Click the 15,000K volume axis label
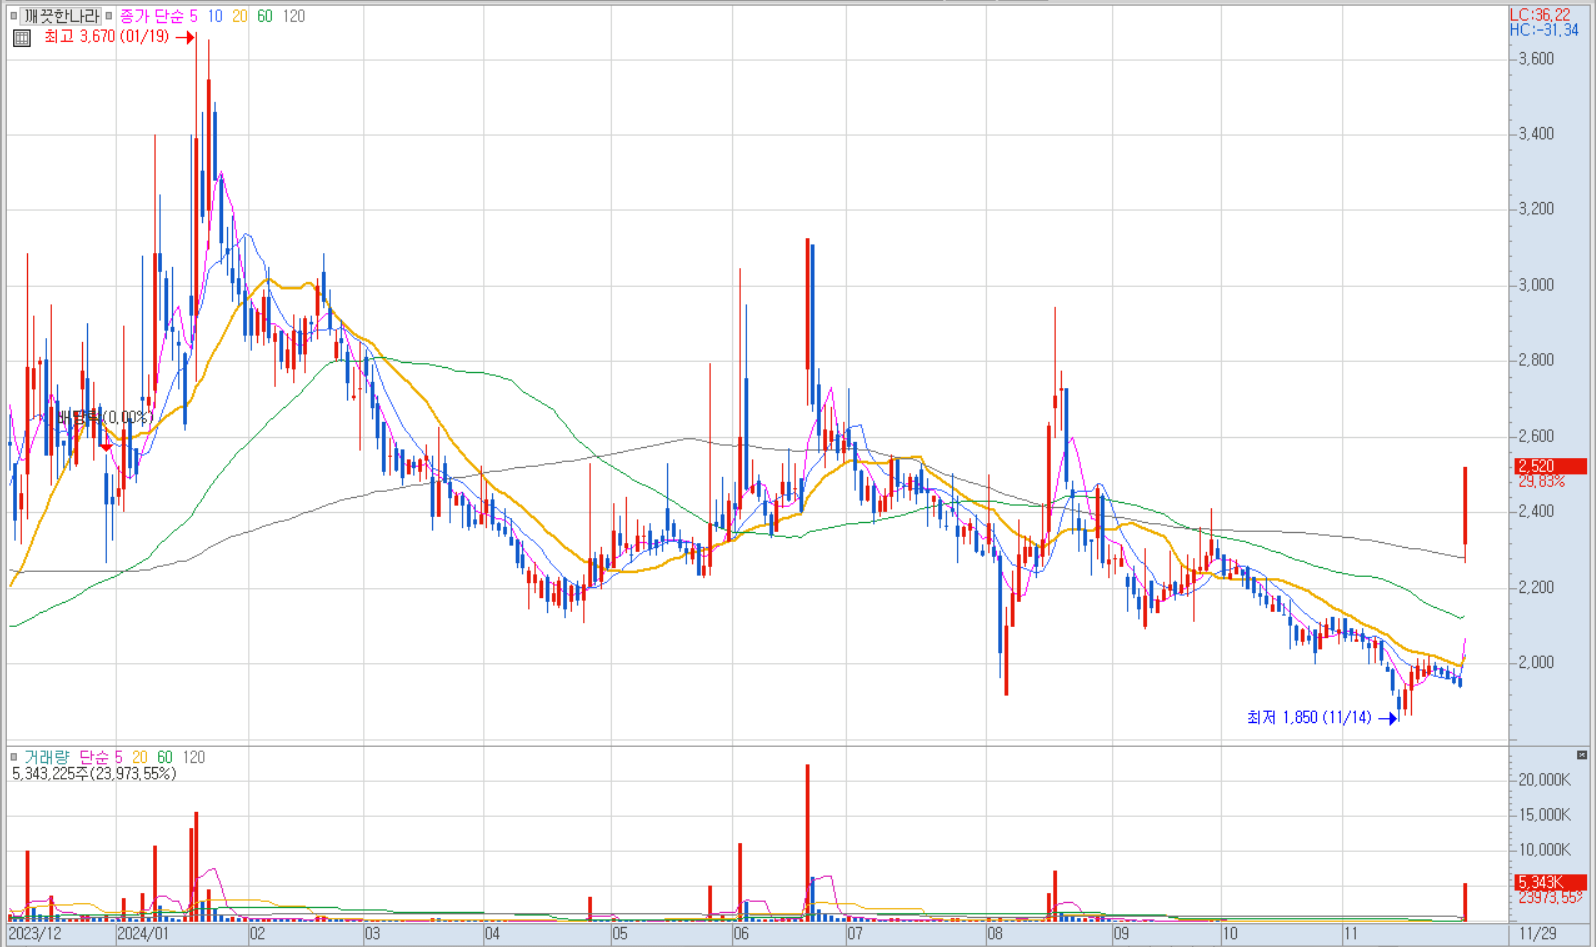Screen dimensions: 1596x947 coord(1544,814)
